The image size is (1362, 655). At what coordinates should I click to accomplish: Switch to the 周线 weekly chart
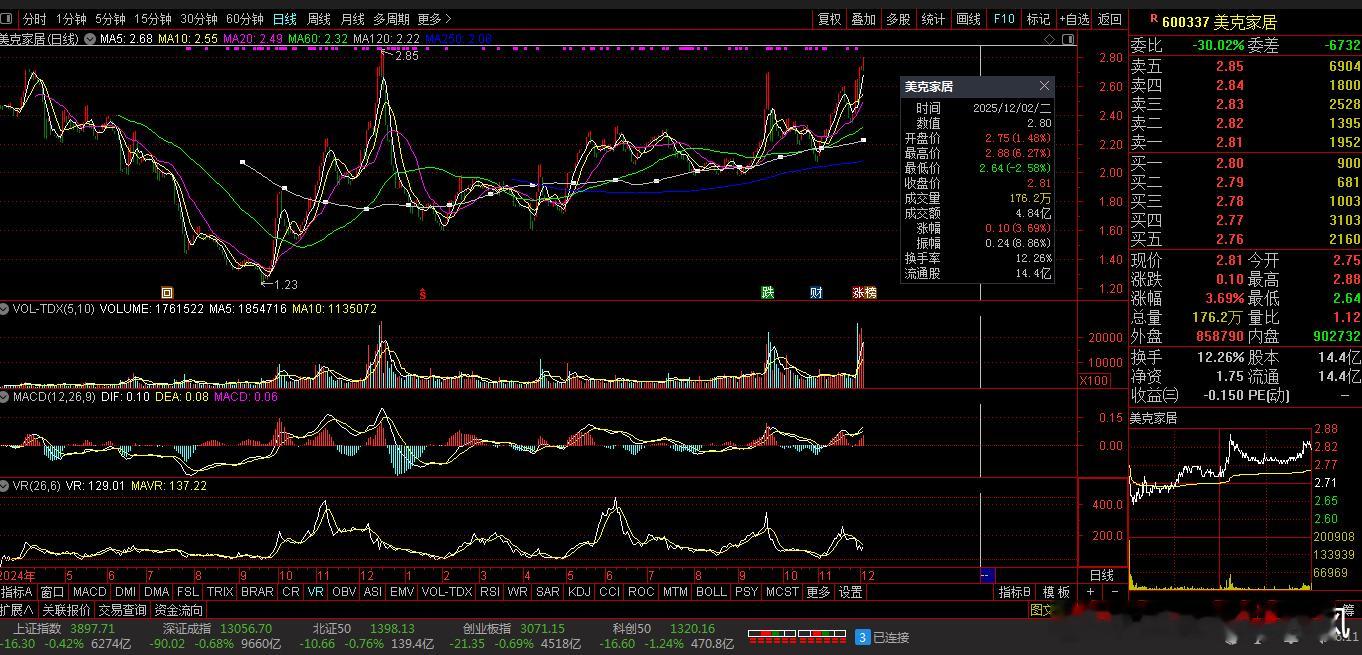[318, 19]
